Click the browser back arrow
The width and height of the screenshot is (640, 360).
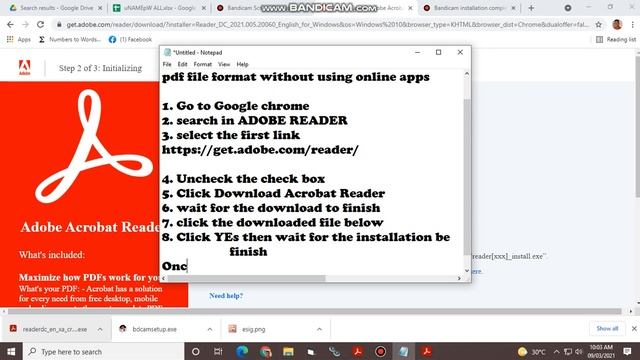10,24
